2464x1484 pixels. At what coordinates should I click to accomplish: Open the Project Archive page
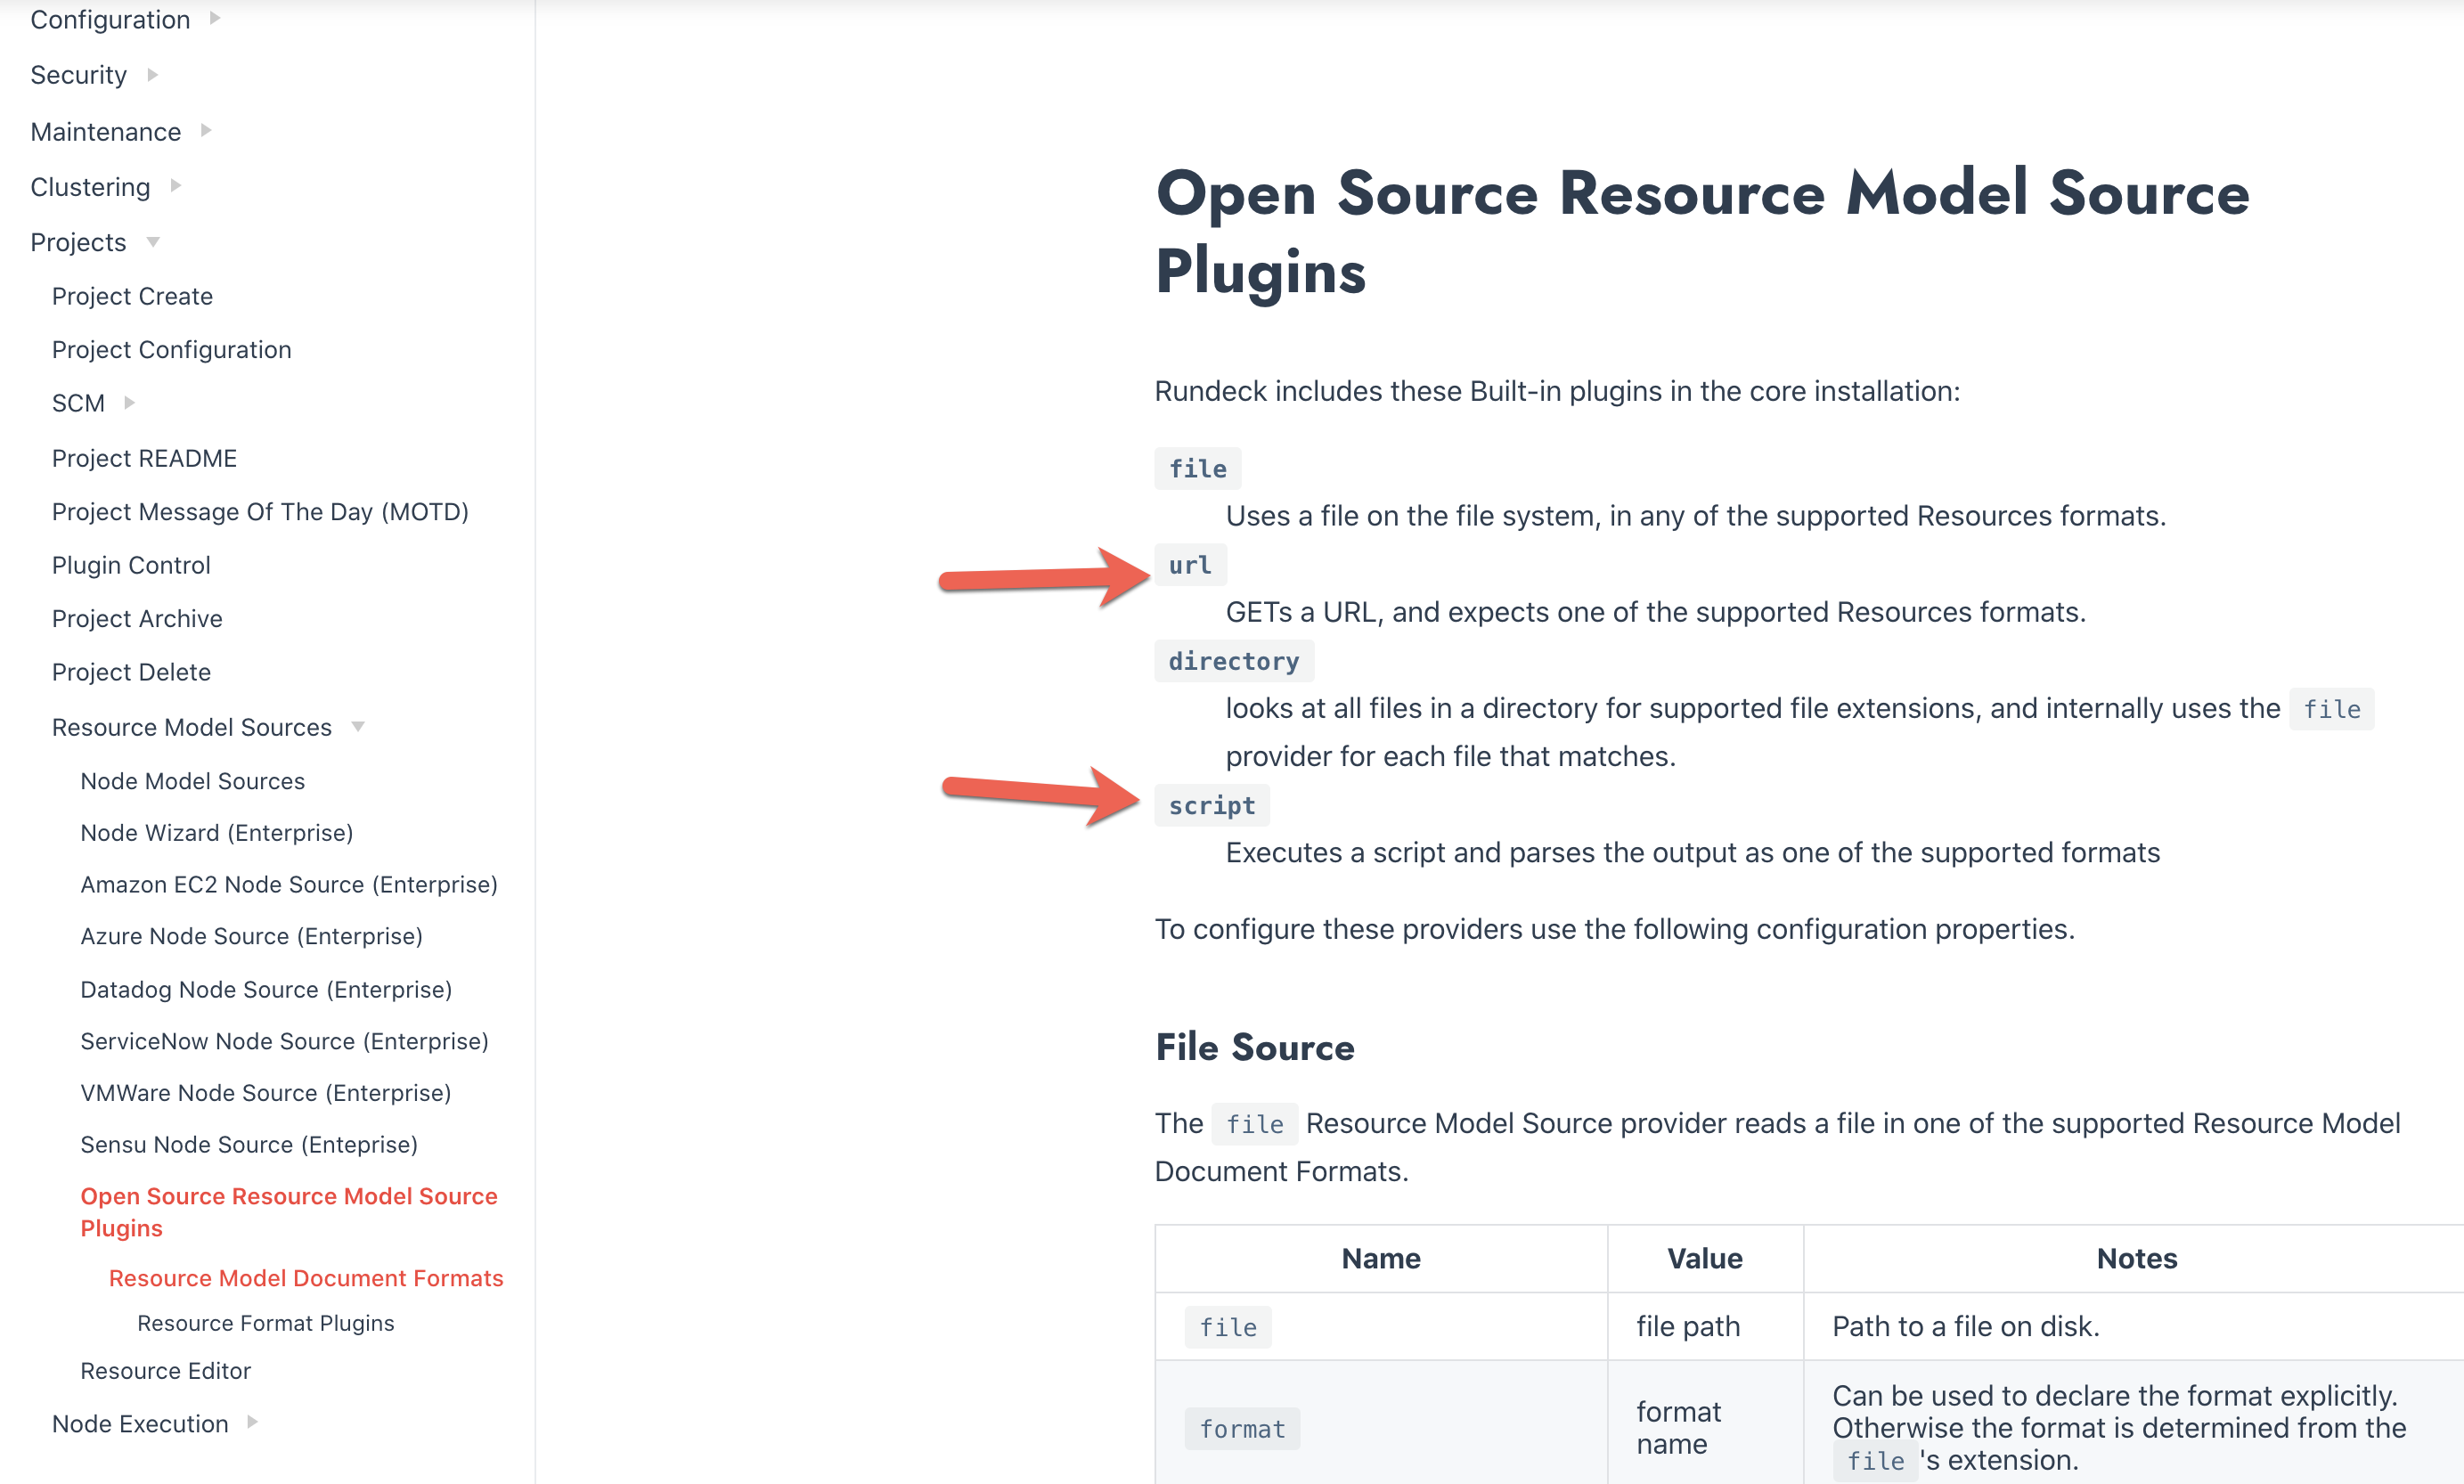point(137,617)
